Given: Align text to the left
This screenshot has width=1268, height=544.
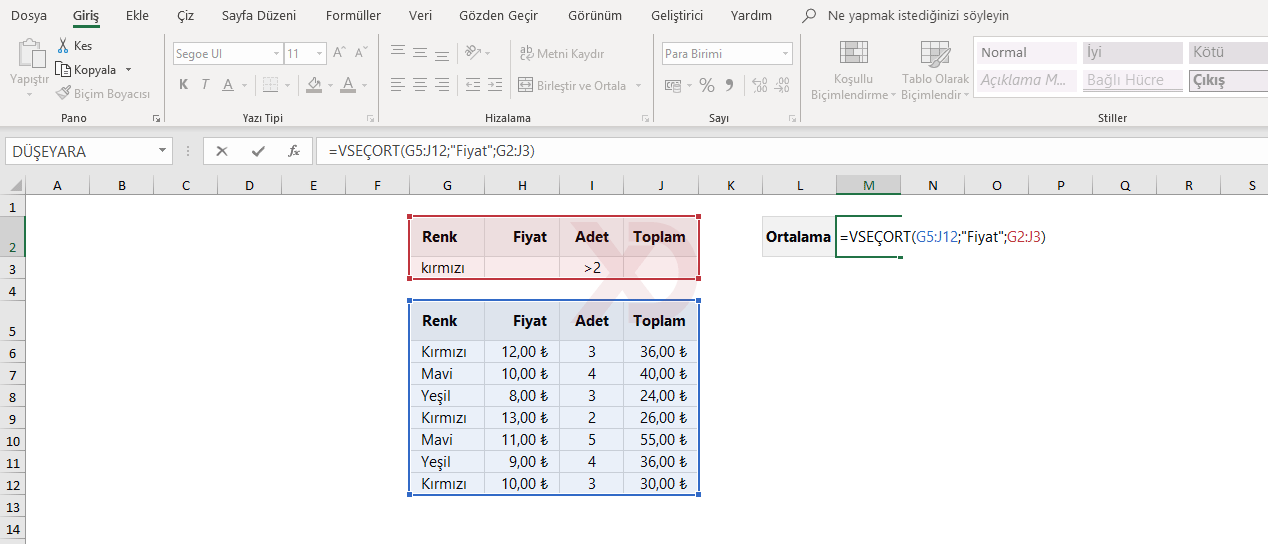Looking at the screenshot, I should pyautogui.click(x=397, y=85).
